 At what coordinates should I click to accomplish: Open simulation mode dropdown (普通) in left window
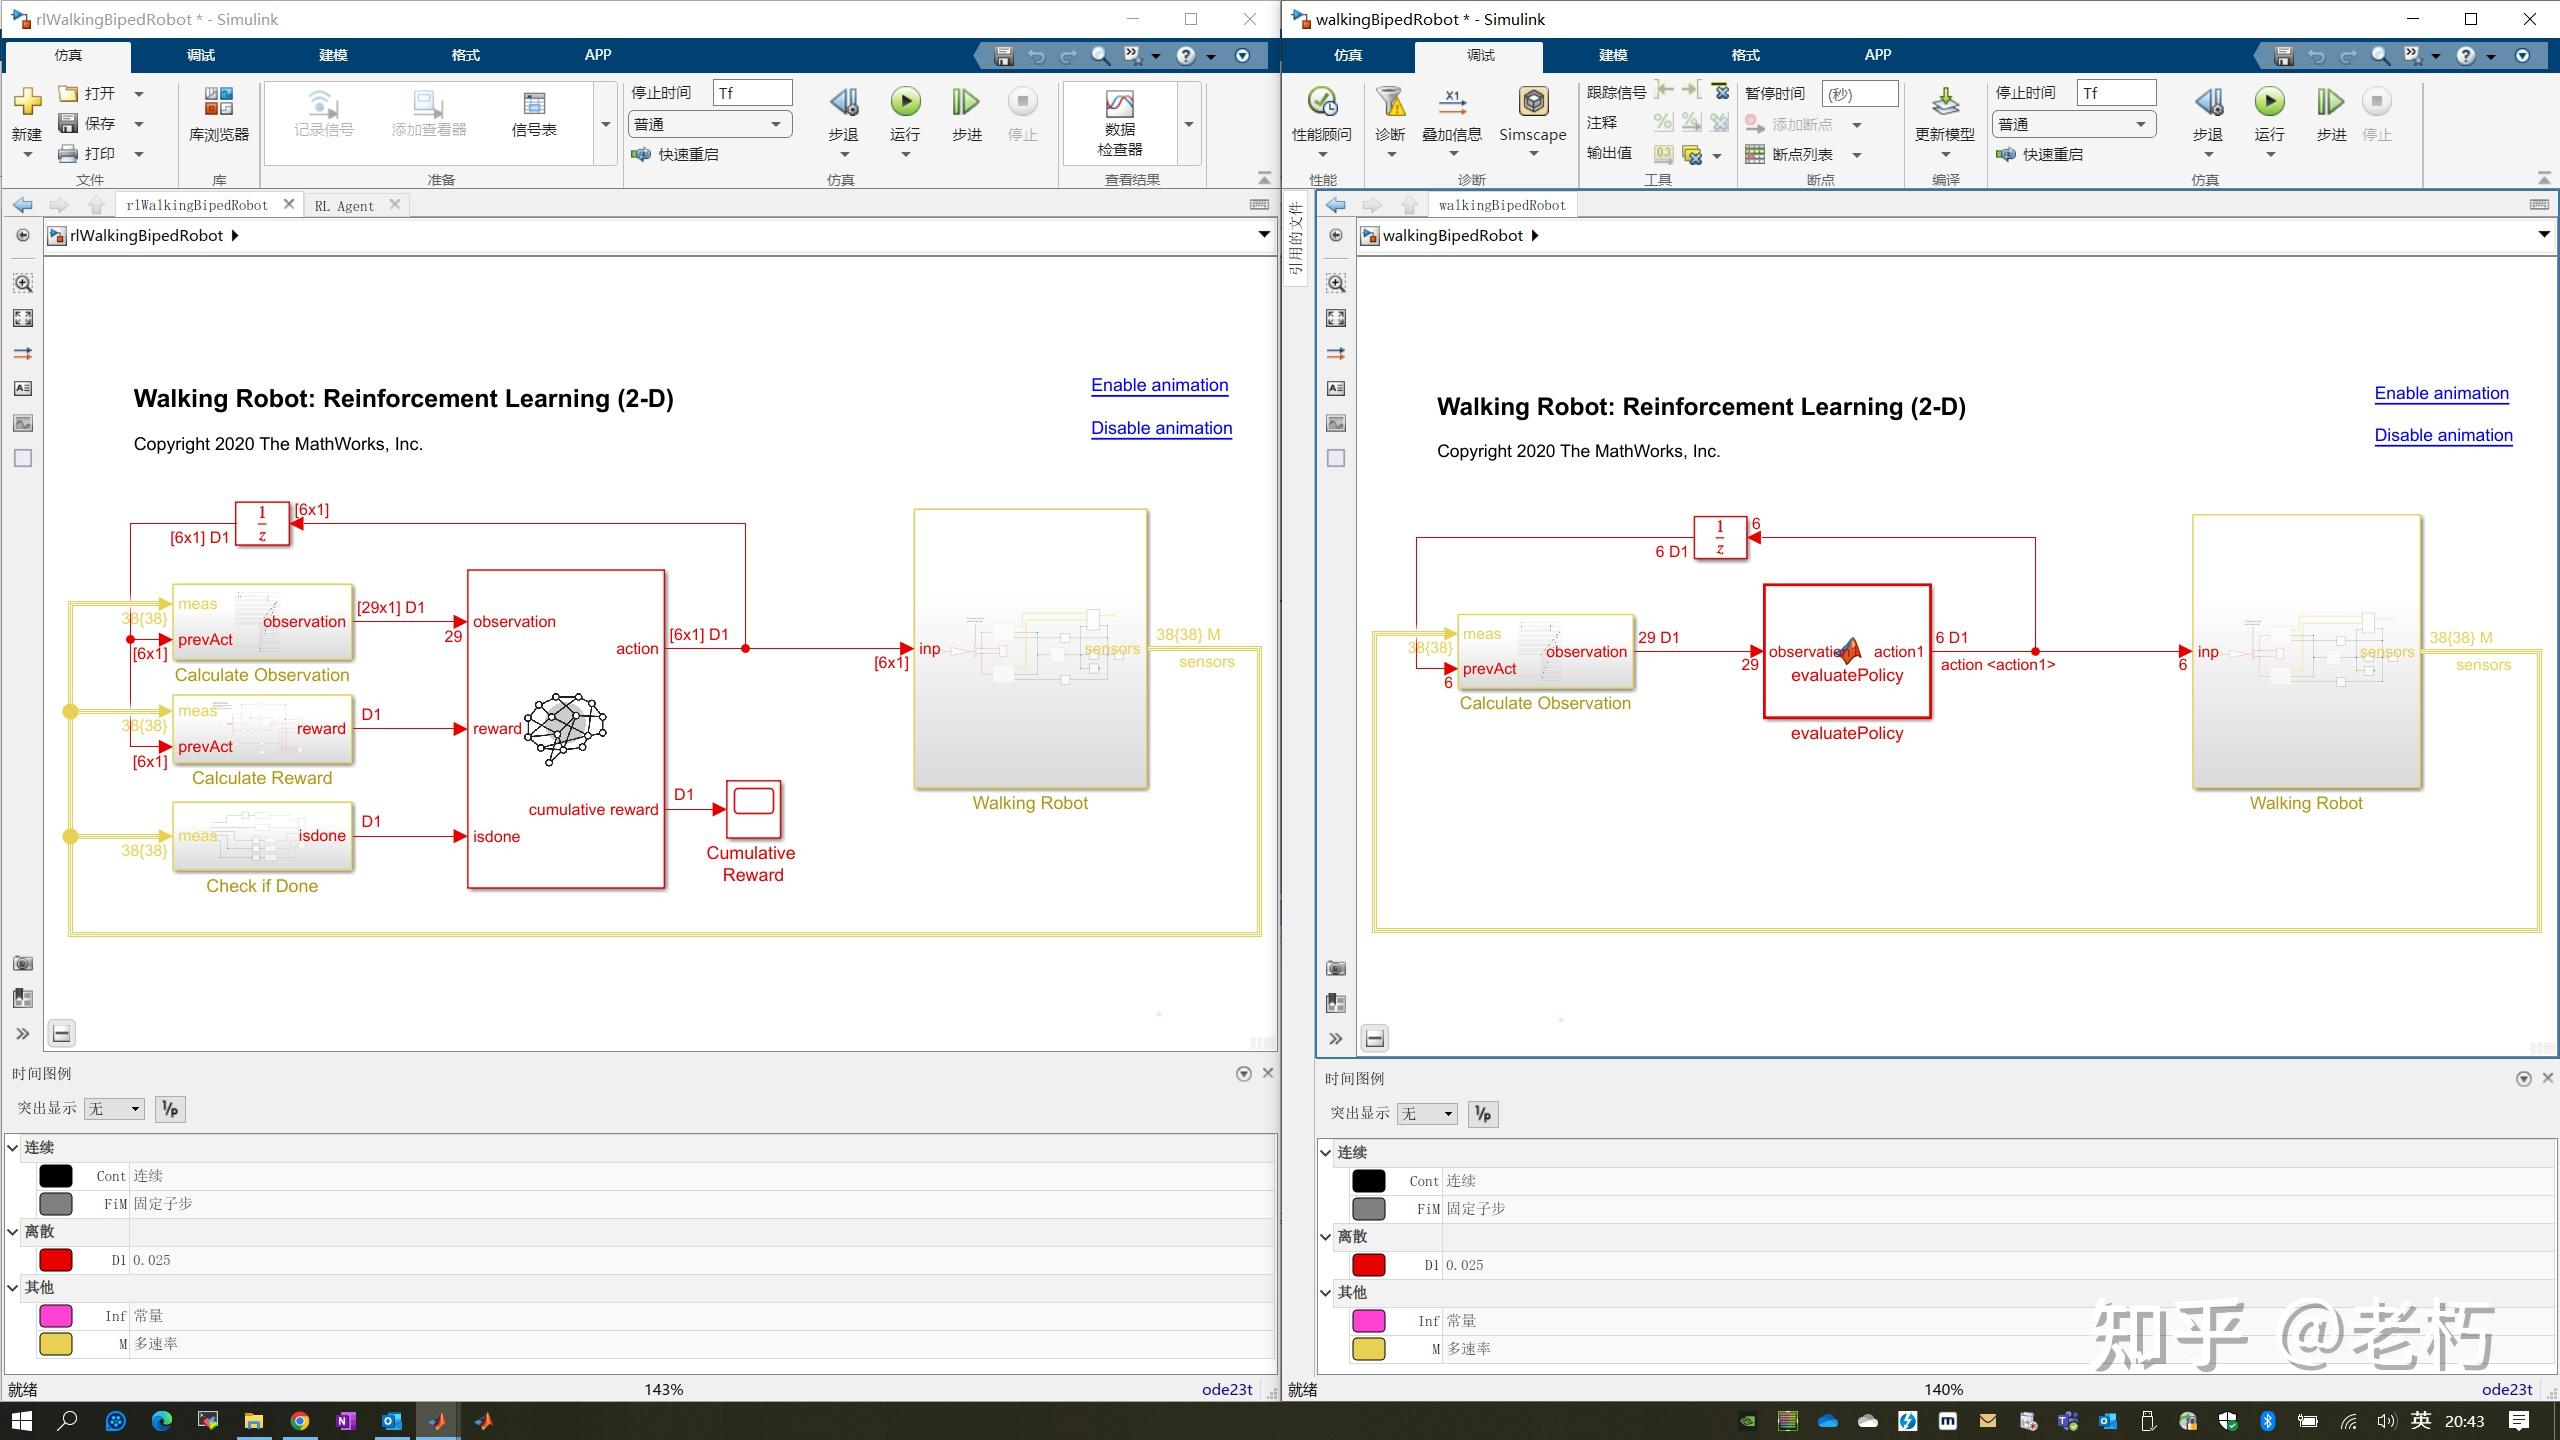pyautogui.click(x=709, y=124)
